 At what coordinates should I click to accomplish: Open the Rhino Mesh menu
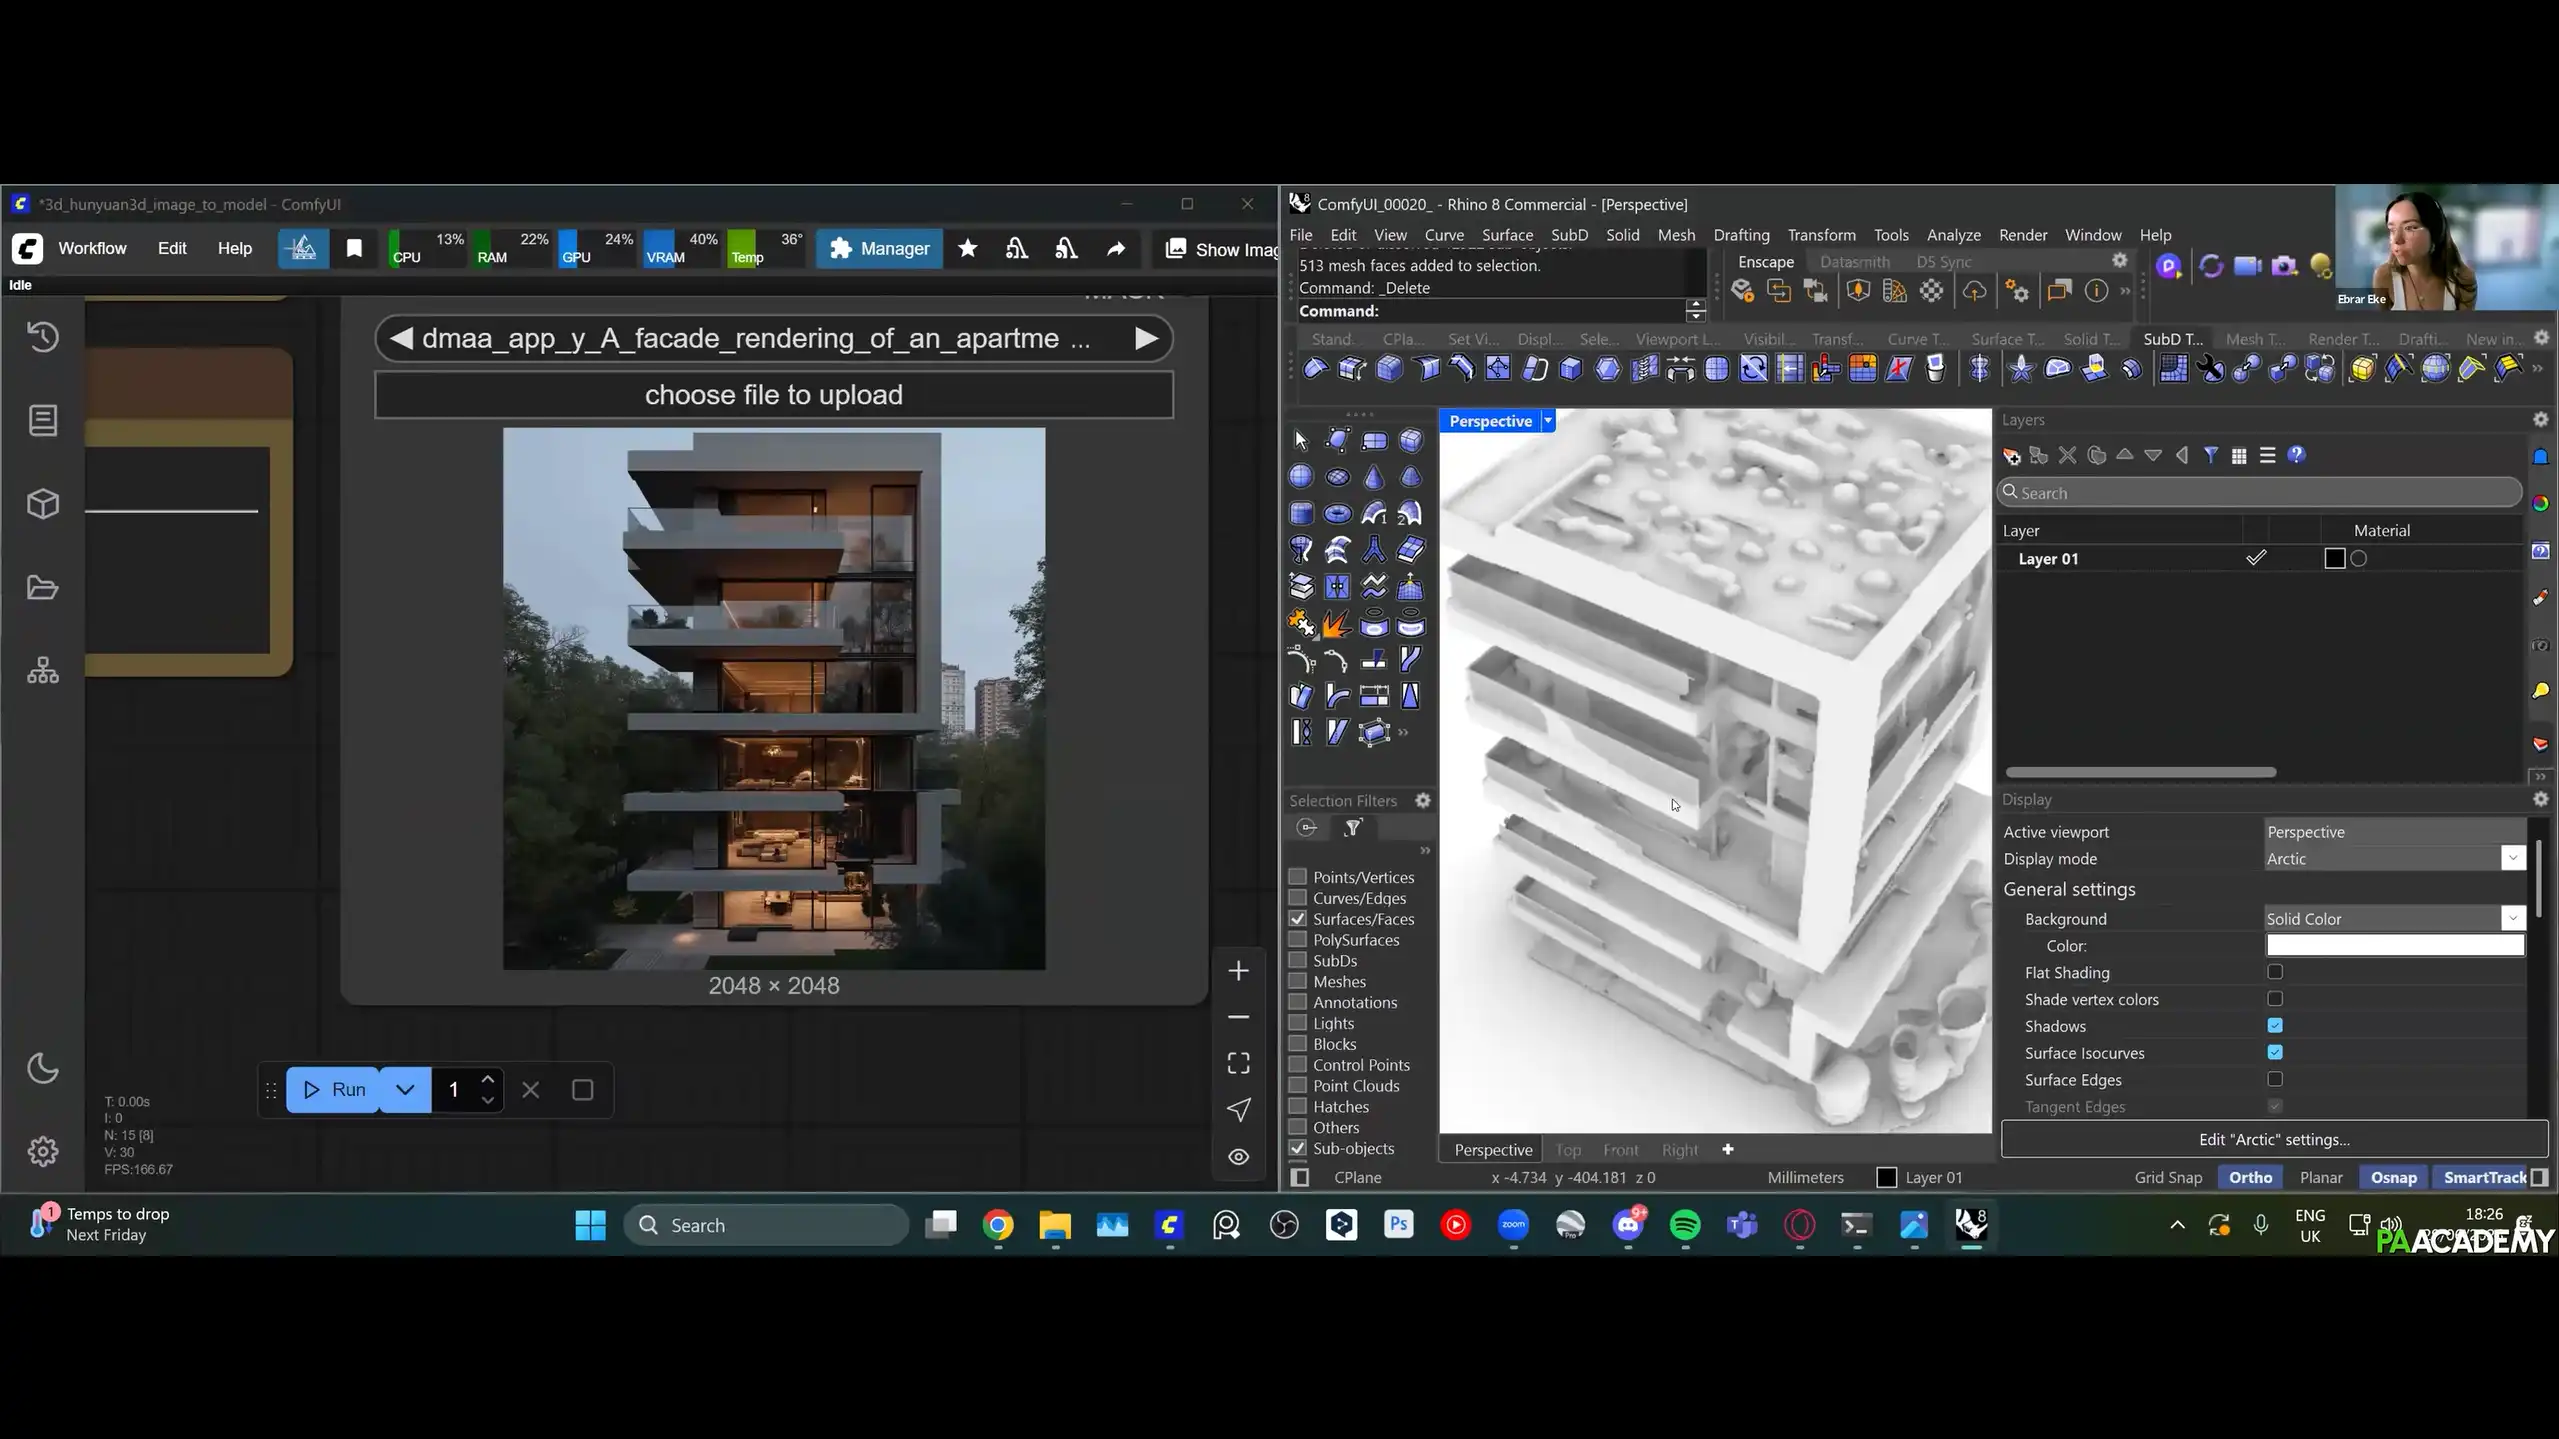click(x=1676, y=235)
